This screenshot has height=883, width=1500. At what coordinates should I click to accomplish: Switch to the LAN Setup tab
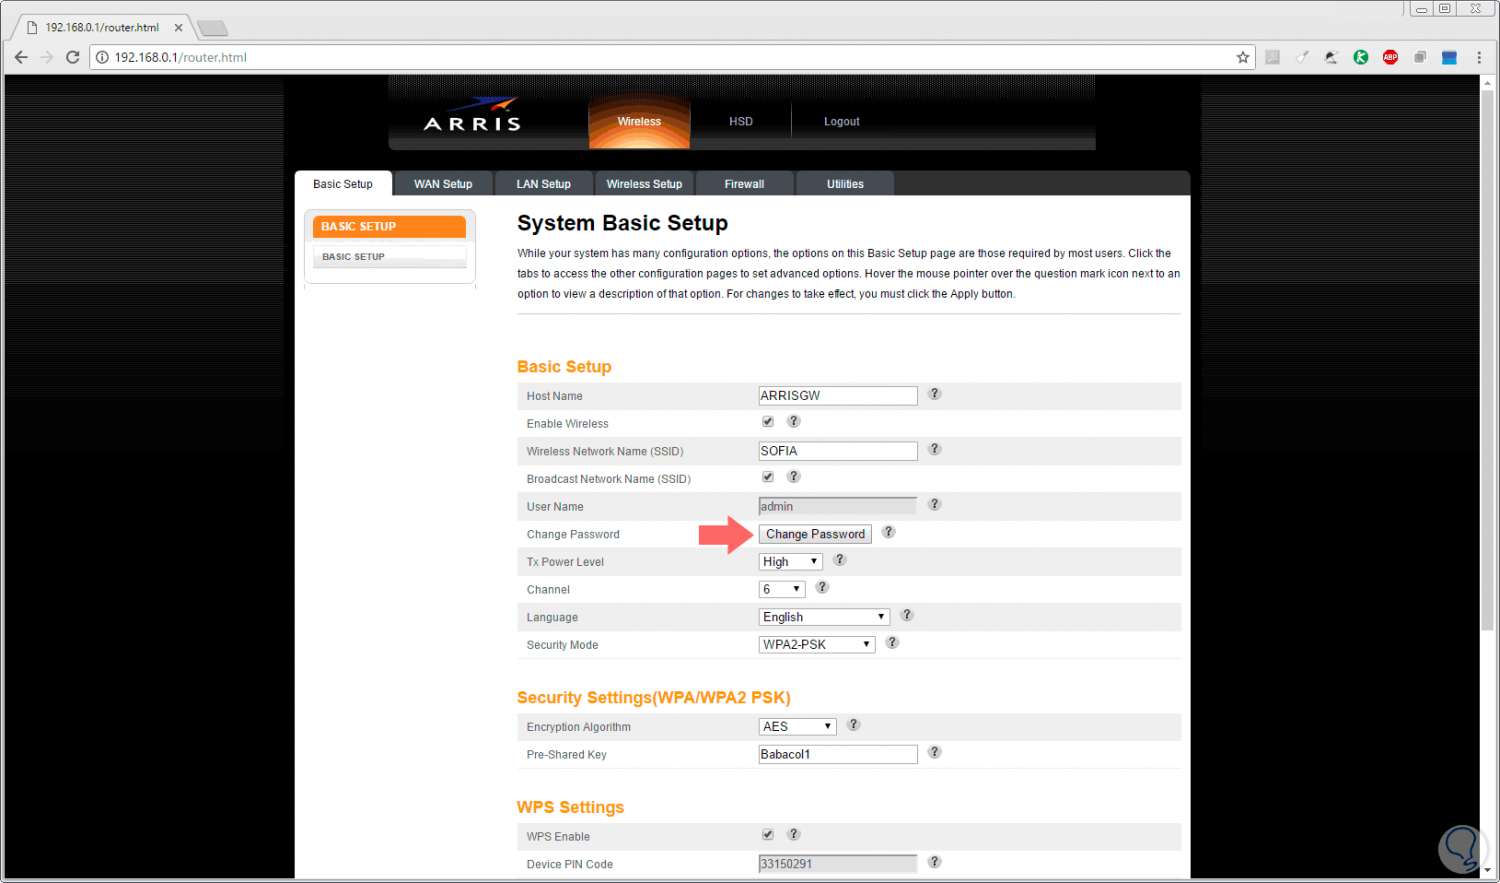[x=544, y=184]
